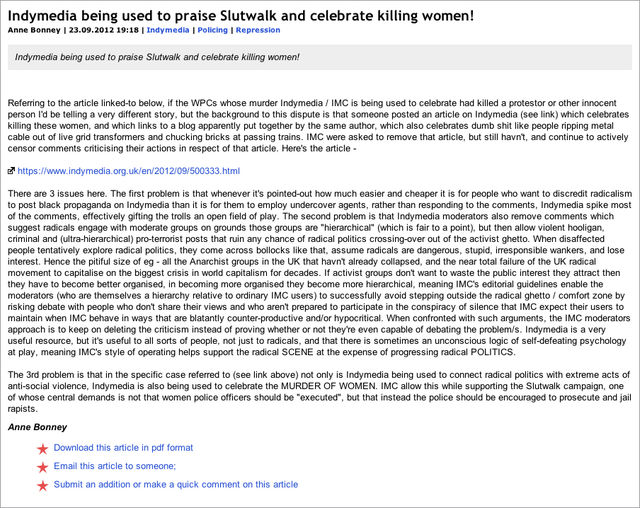Screen dimensions: 640x508
Task: Submit an addition or quick comment link
Action: click(x=175, y=484)
